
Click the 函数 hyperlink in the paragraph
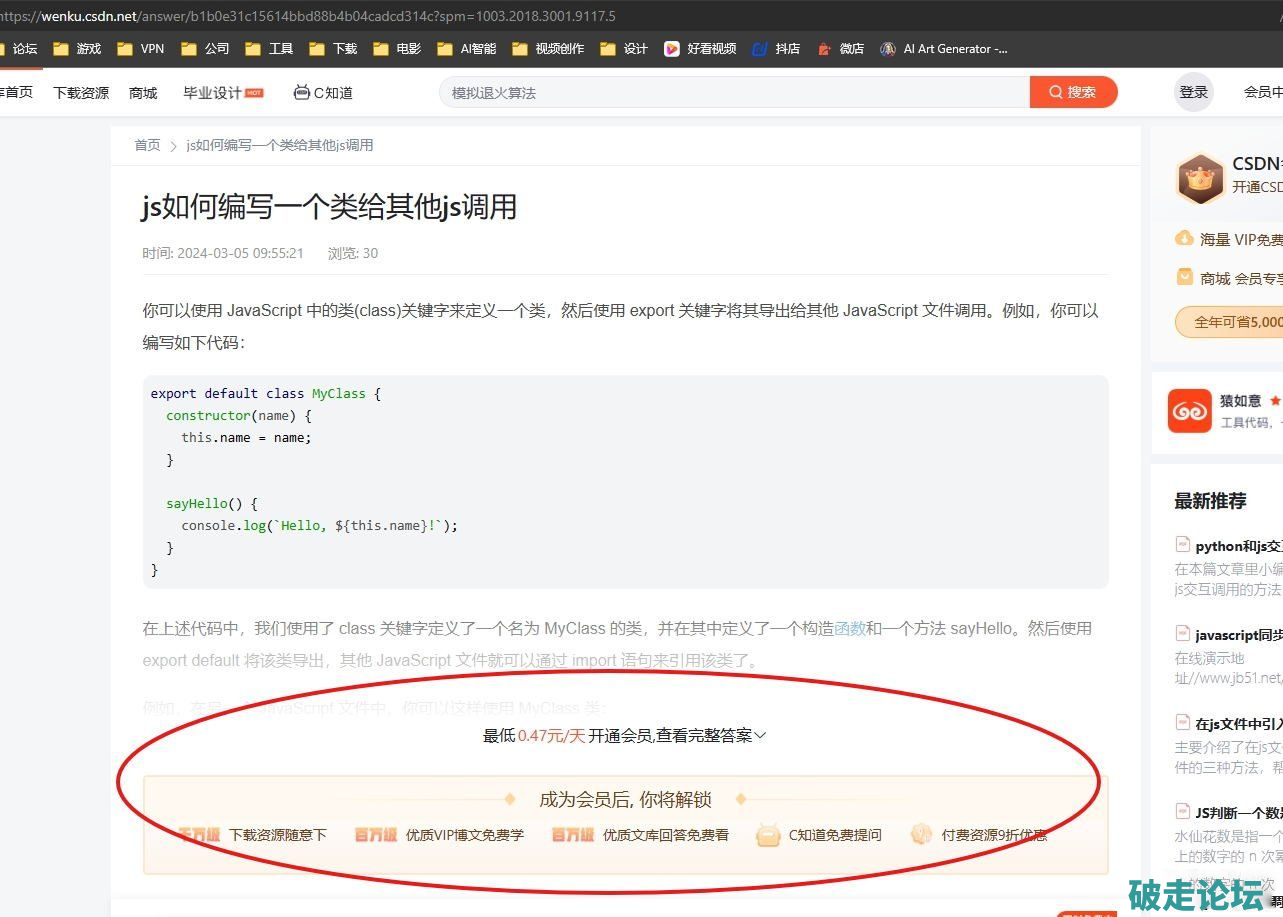850,629
